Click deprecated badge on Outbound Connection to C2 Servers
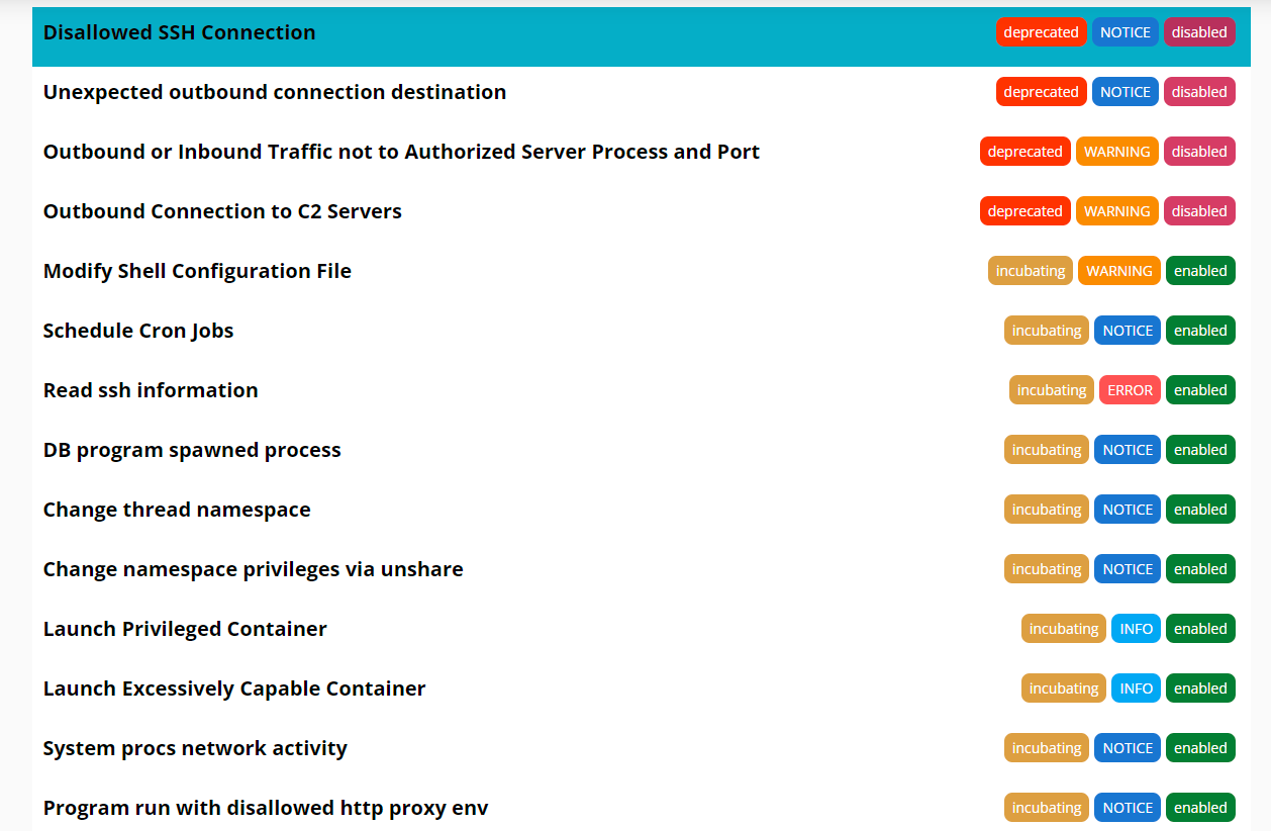Screen dimensions: 1271x832 1025,211
